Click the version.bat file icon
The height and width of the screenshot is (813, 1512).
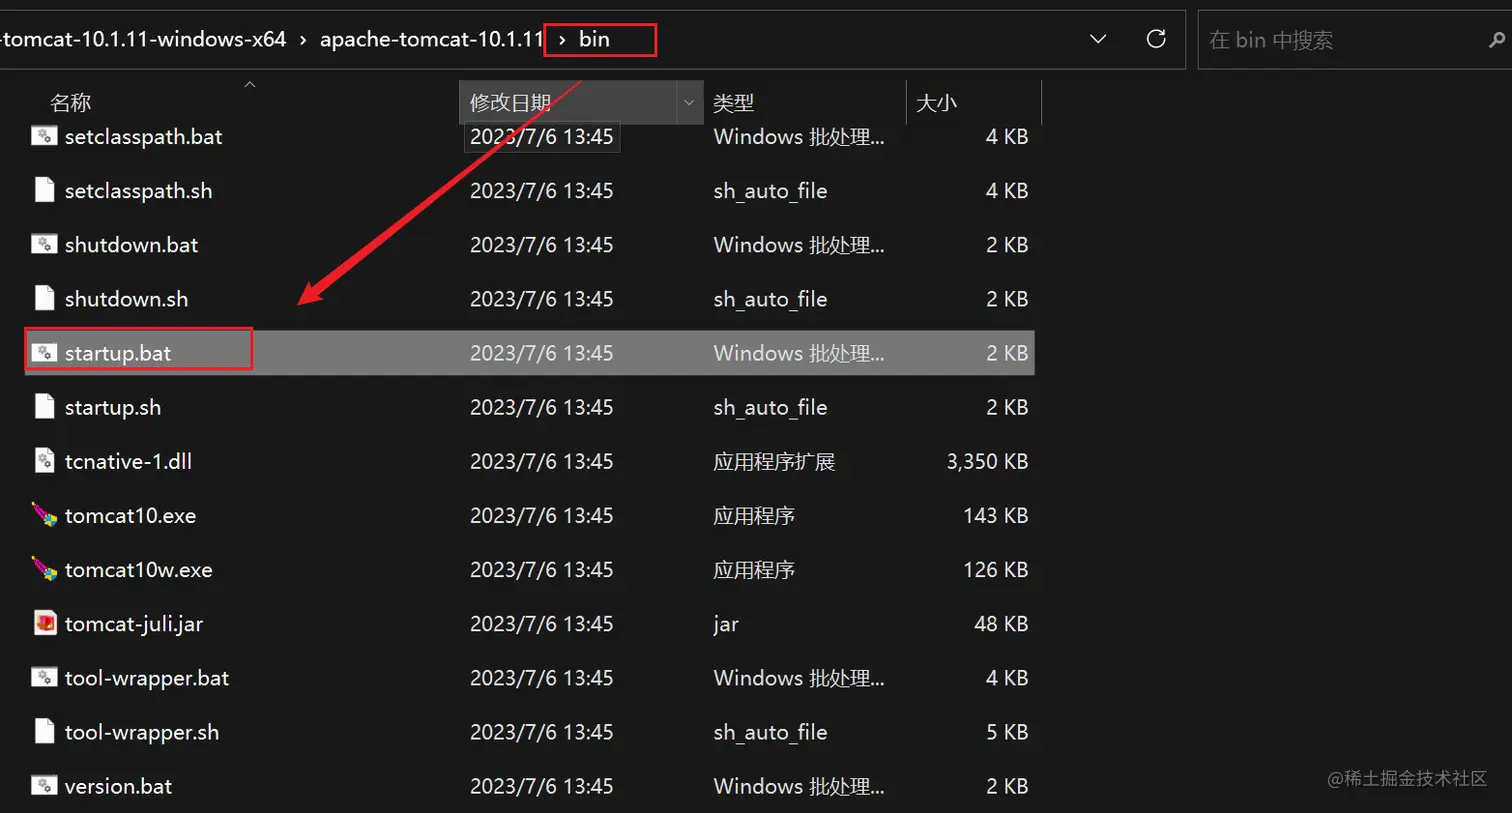pyautogui.click(x=44, y=785)
